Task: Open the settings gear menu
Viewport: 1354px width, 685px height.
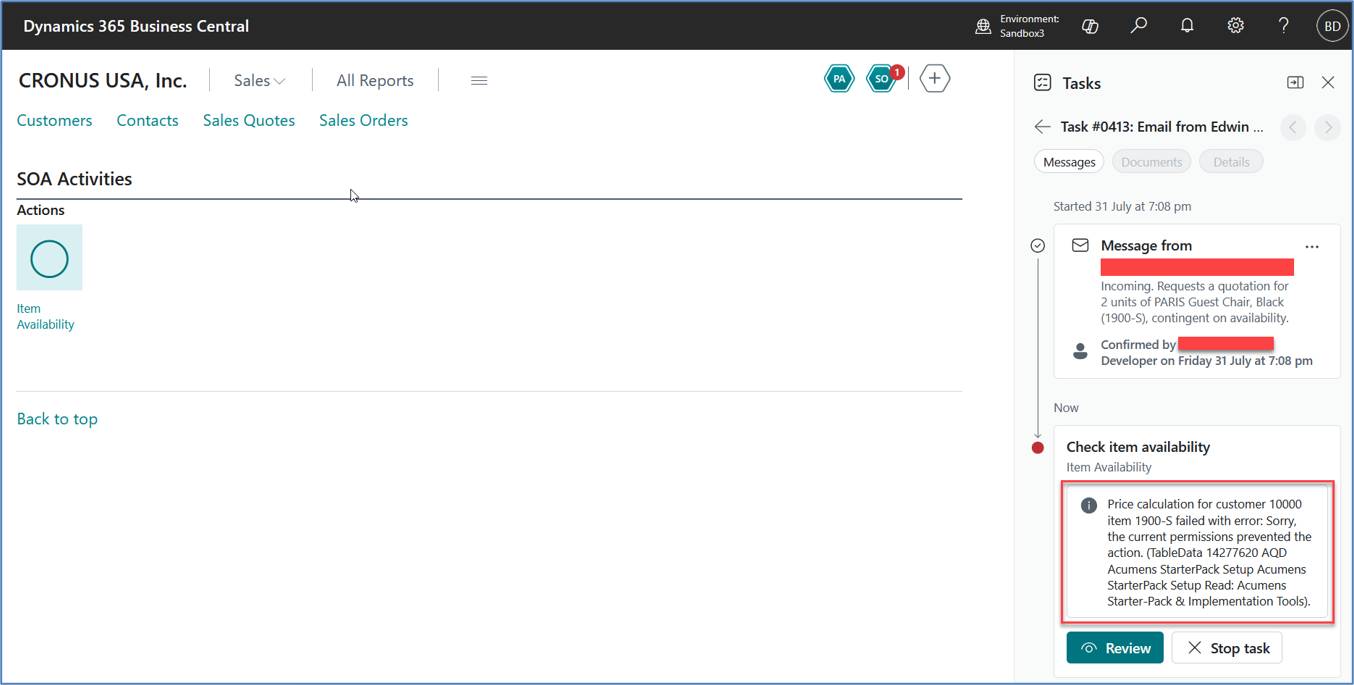Action: 1236,26
